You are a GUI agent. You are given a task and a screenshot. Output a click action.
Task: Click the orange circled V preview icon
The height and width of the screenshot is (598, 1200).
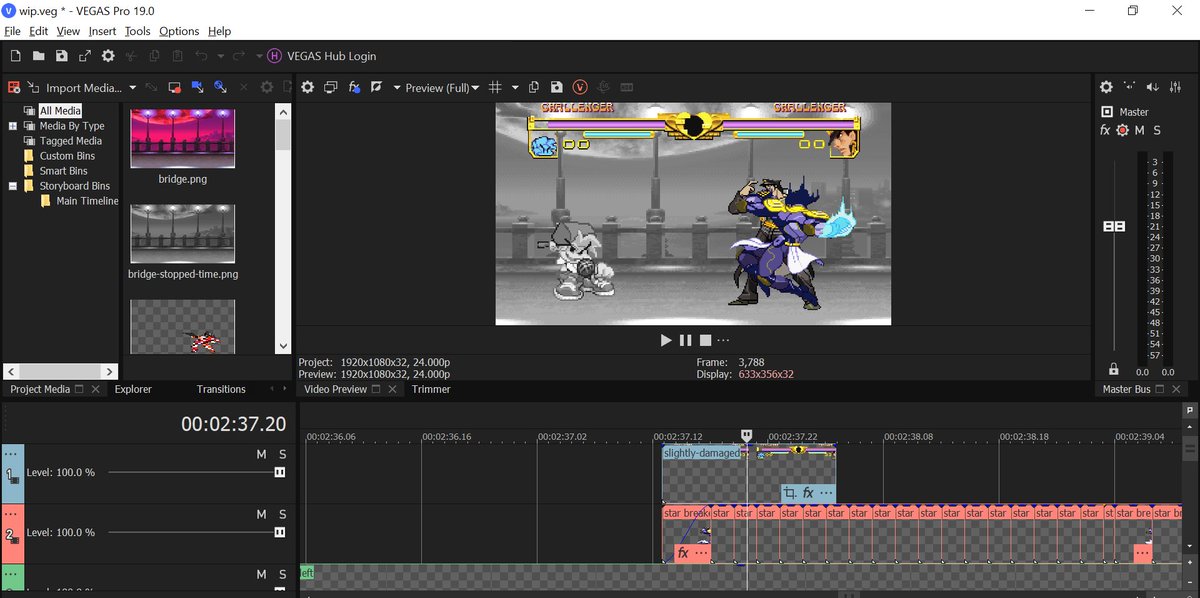[x=579, y=88]
